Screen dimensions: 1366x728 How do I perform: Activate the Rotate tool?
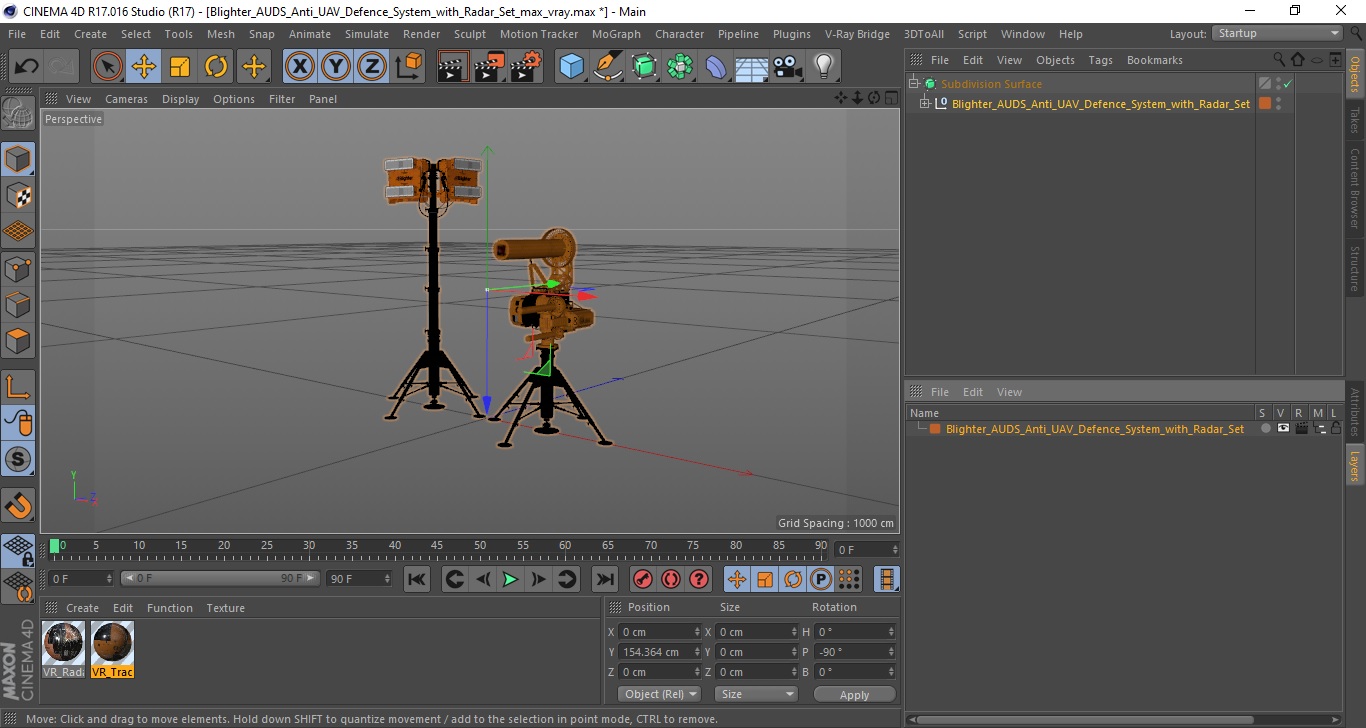216,67
